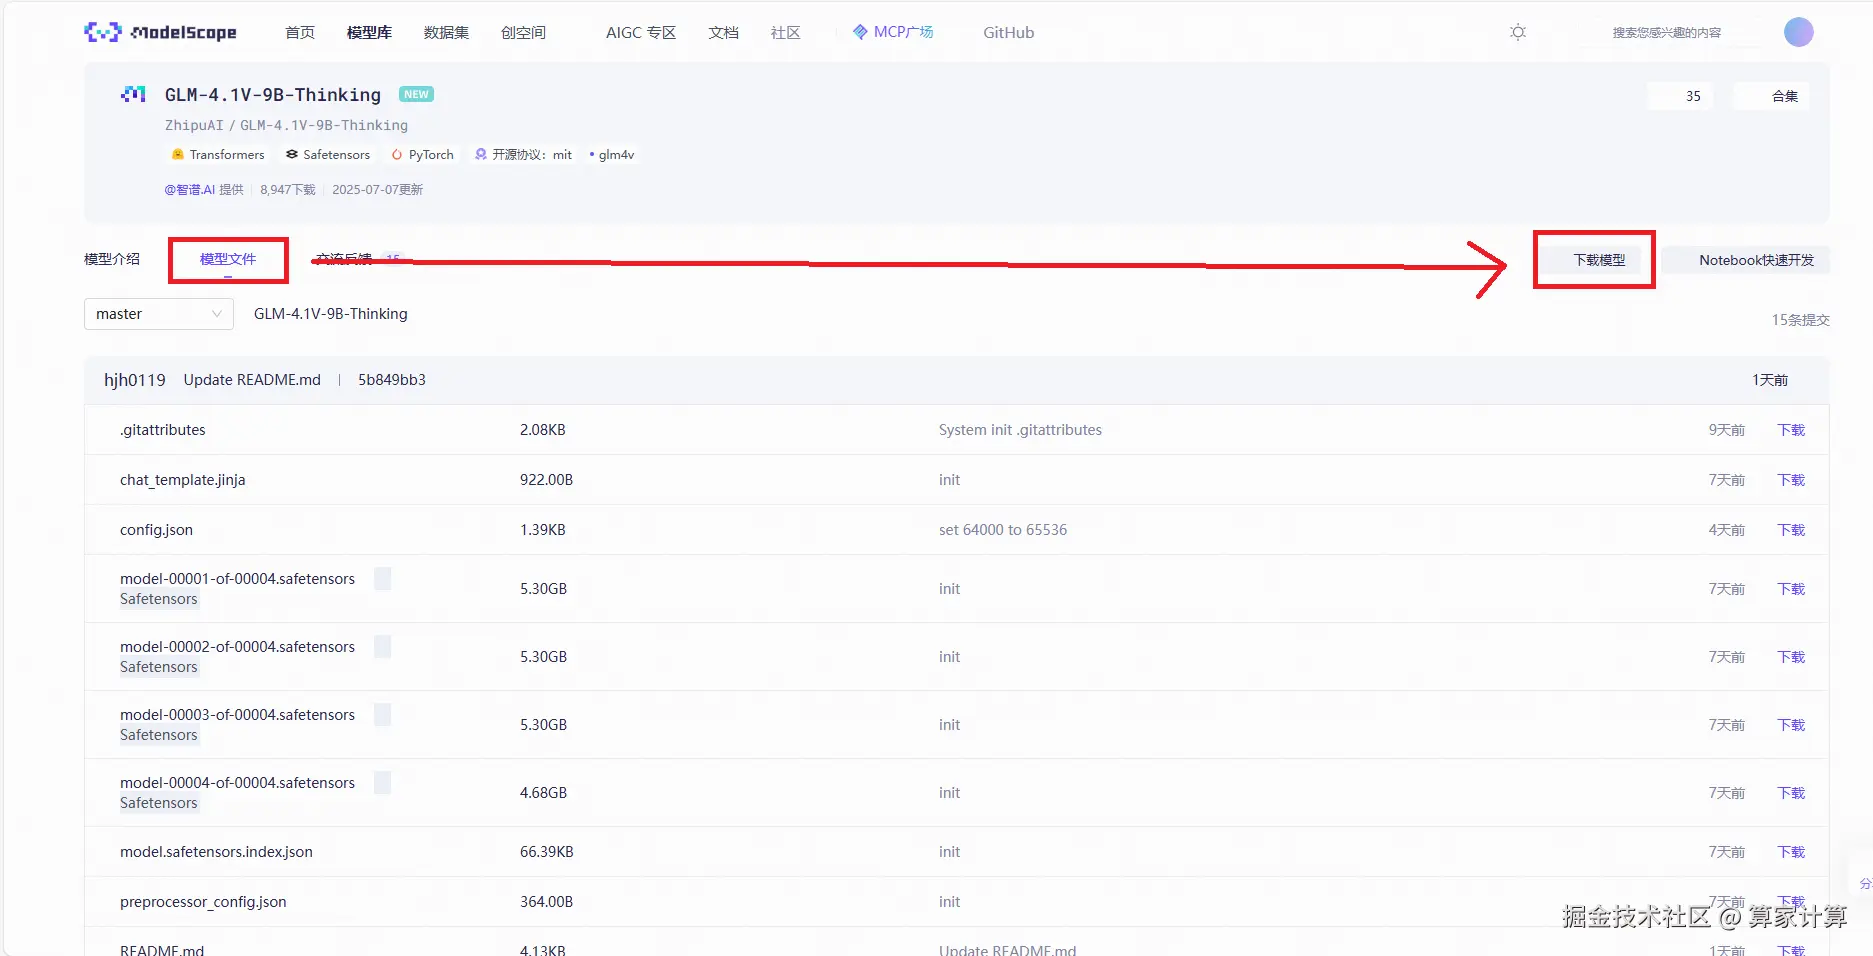Open model-00002-of-00004.safetensors file
Viewport: 1873px width, 956px height.
(237, 647)
